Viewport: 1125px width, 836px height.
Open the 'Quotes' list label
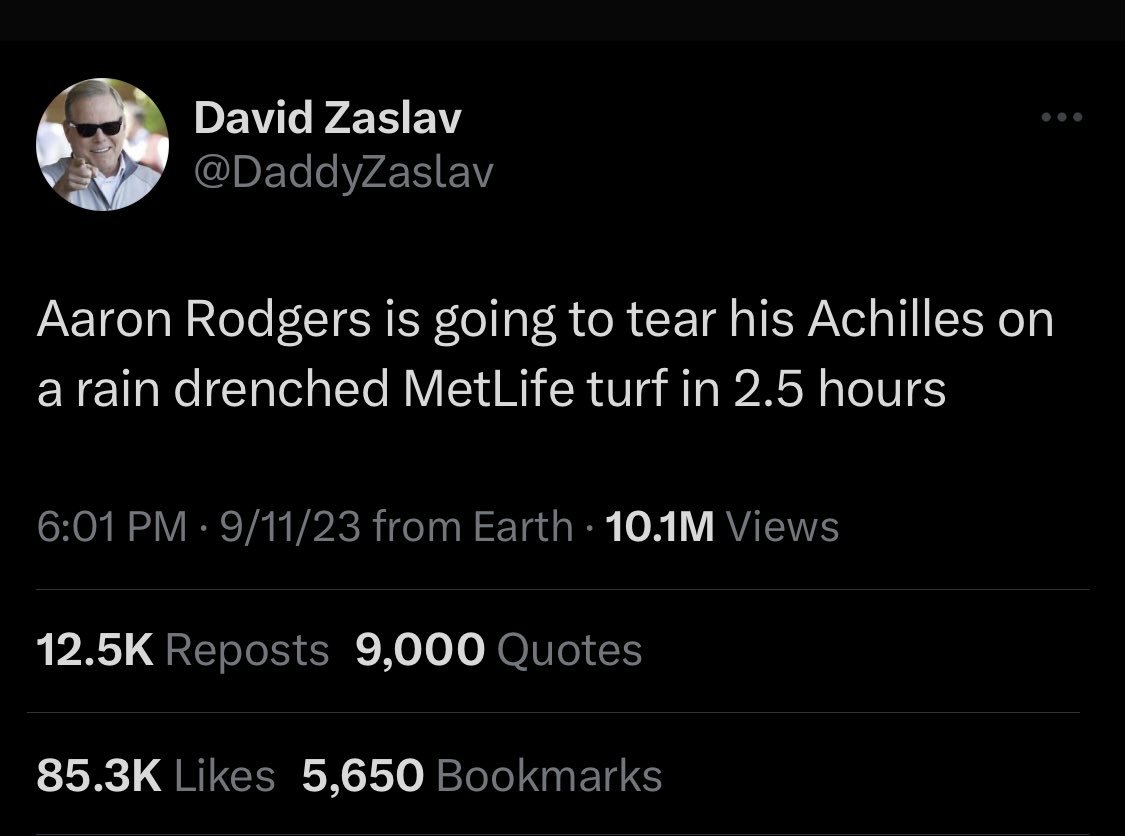[569, 651]
